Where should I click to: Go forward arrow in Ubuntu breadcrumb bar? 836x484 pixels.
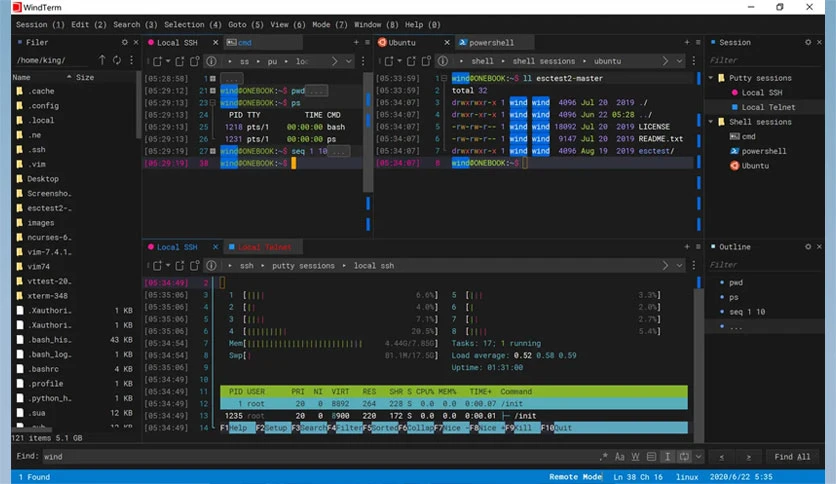click(x=665, y=61)
